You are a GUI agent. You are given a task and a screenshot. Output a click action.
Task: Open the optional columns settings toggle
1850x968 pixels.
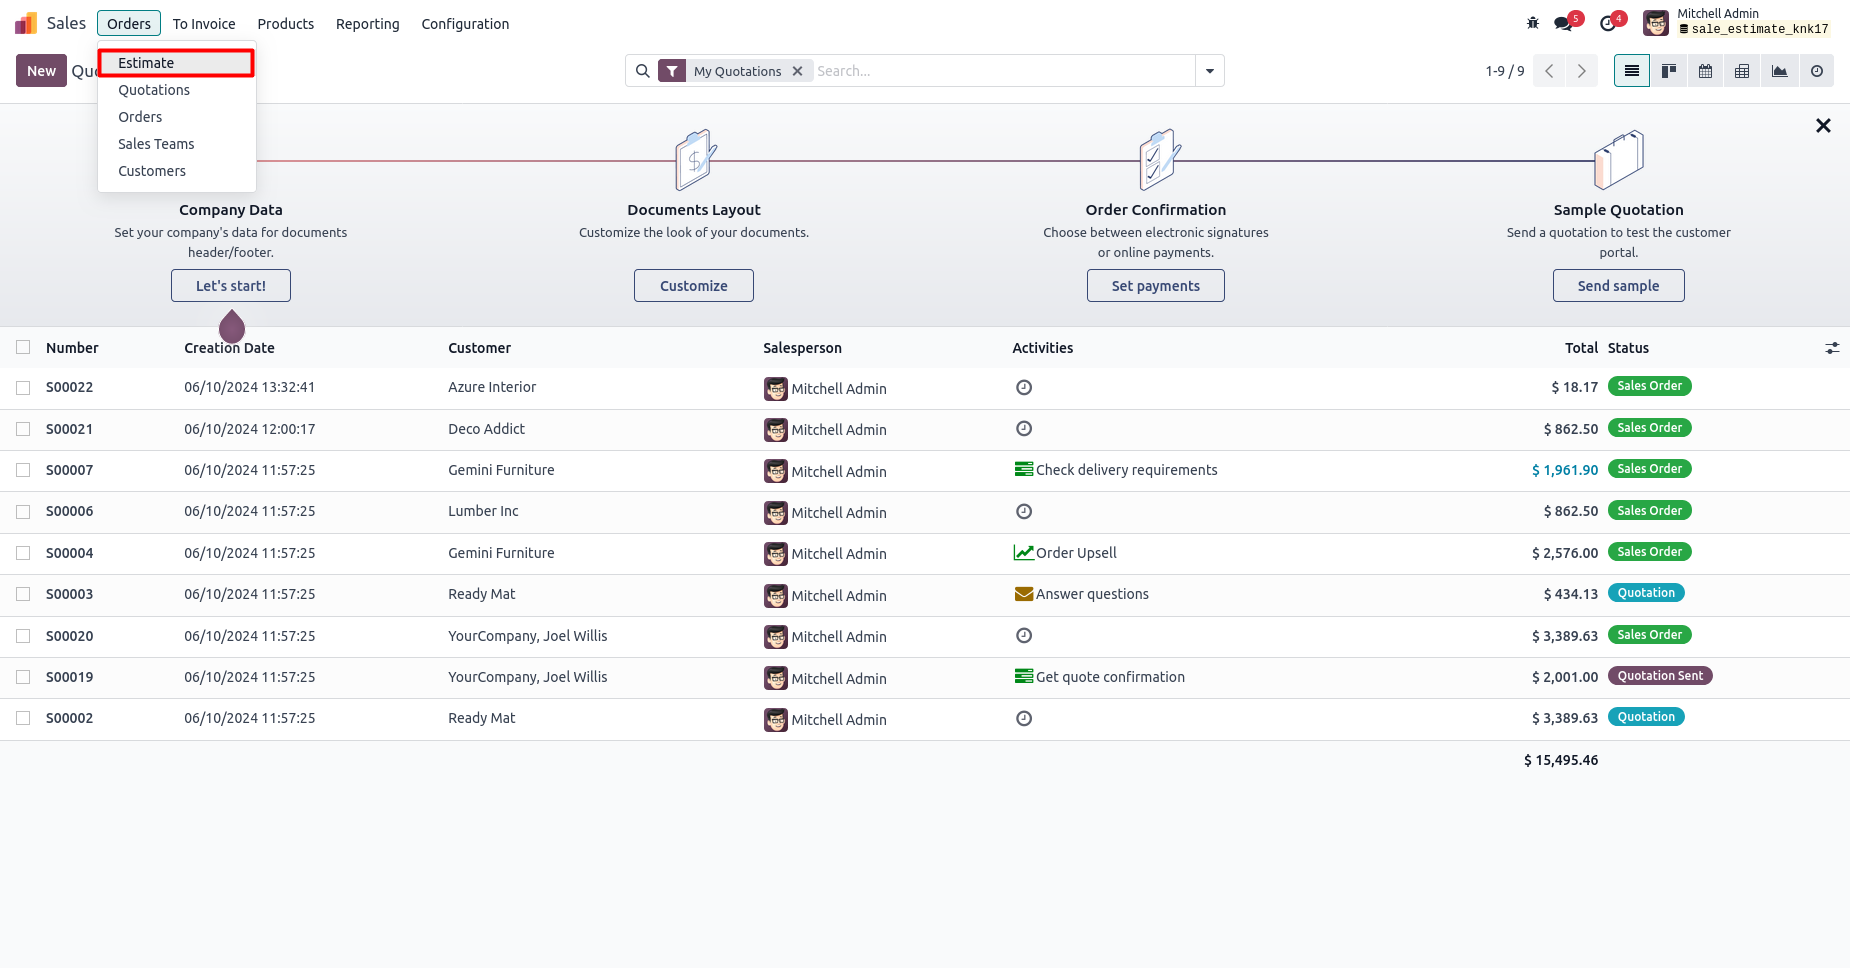pyautogui.click(x=1832, y=348)
